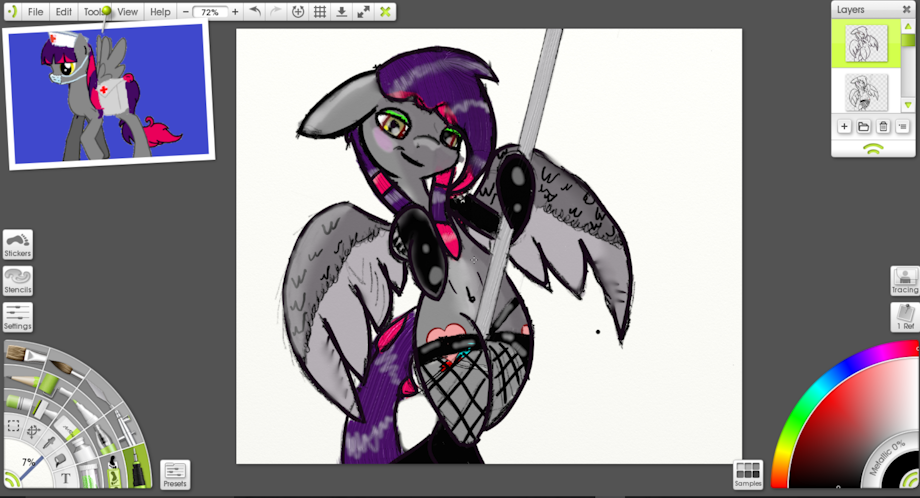Open the Refs reference panel
This screenshot has width=920, height=498.
tap(905, 317)
